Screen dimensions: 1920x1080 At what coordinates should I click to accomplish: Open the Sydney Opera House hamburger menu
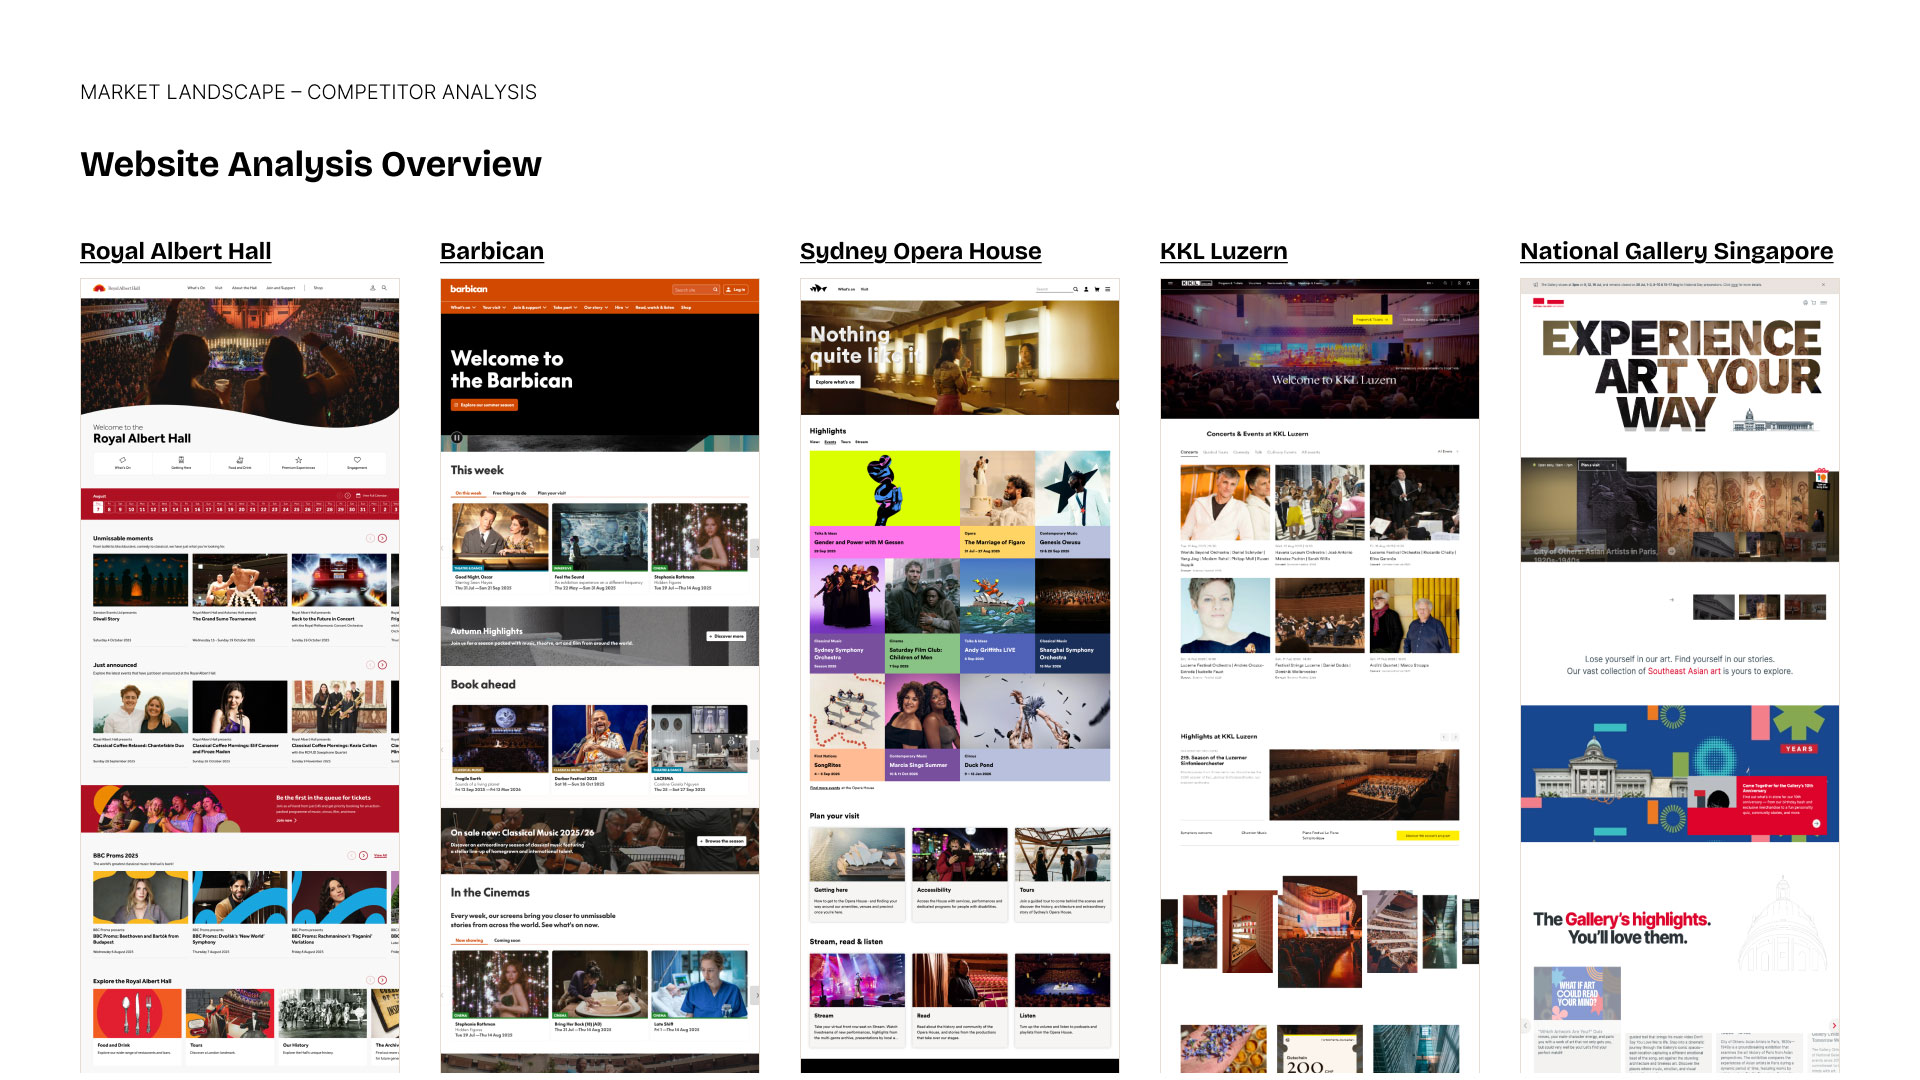tap(1107, 289)
